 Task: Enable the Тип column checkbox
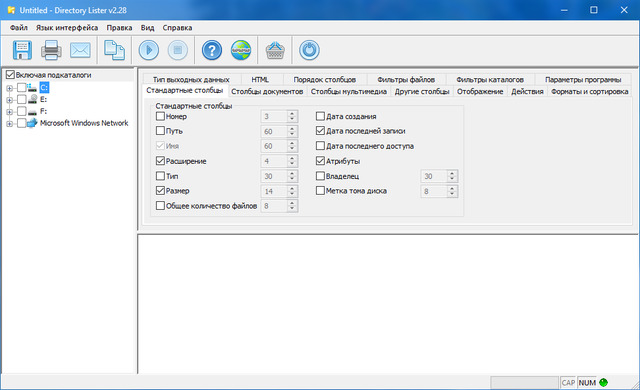tap(160, 176)
